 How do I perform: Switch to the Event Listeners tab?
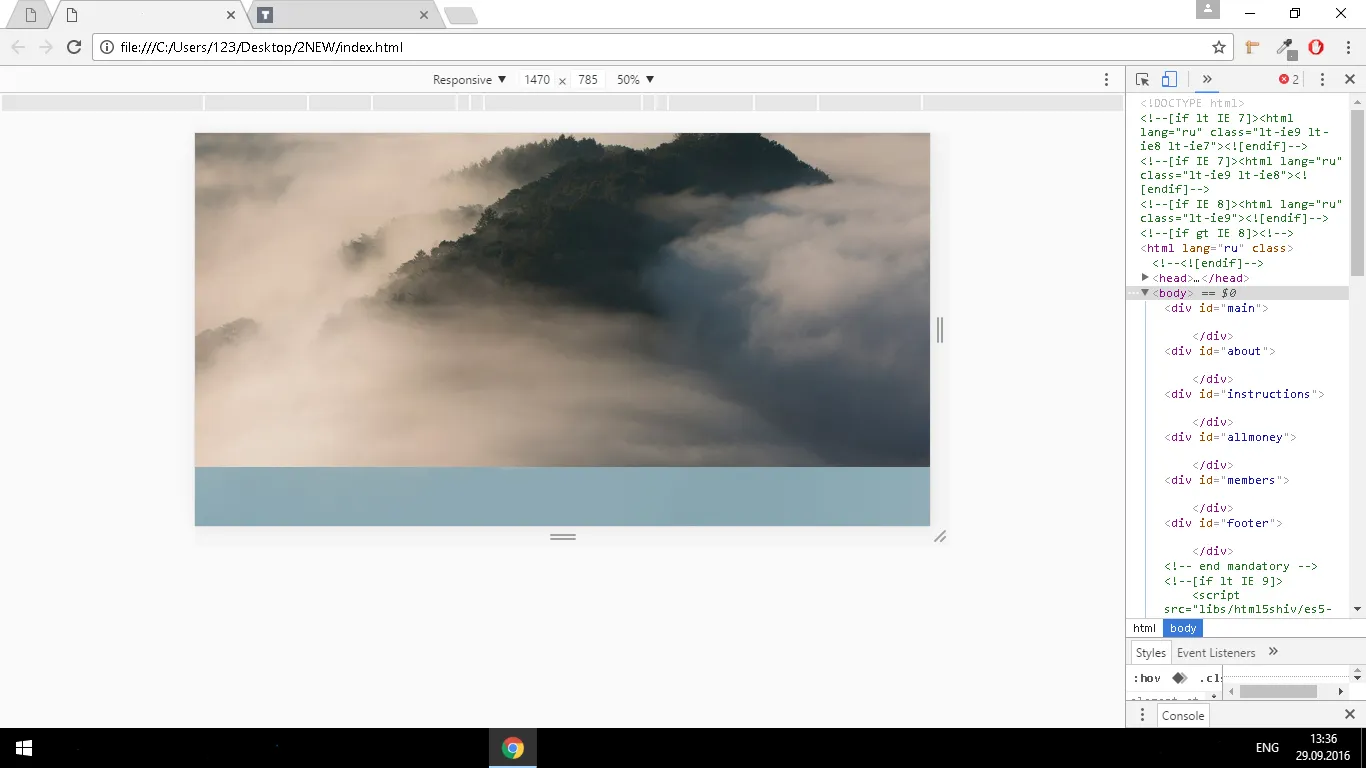(x=1216, y=653)
